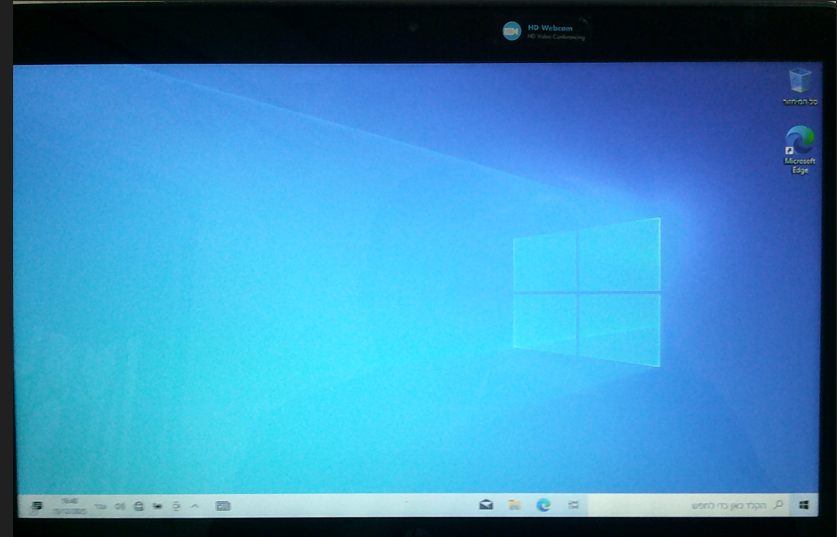This screenshot has height=537, width=837.
Task: Click the taskbar clock and date
Action: 69,505
